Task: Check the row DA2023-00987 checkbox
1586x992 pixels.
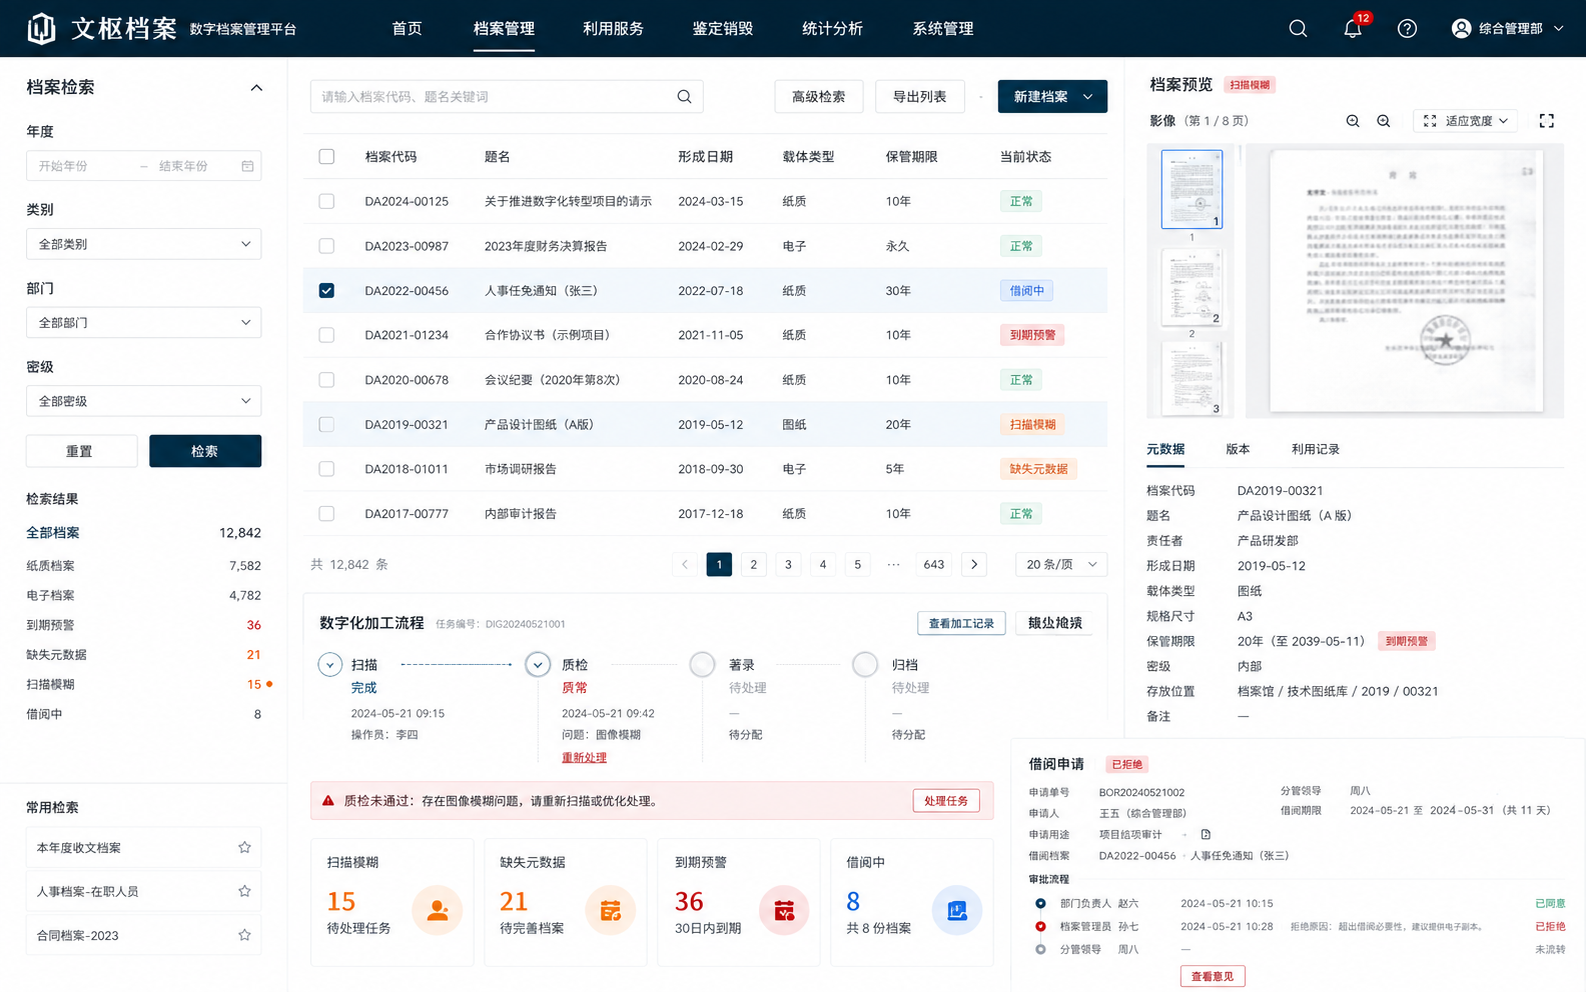Action: point(327,246)
